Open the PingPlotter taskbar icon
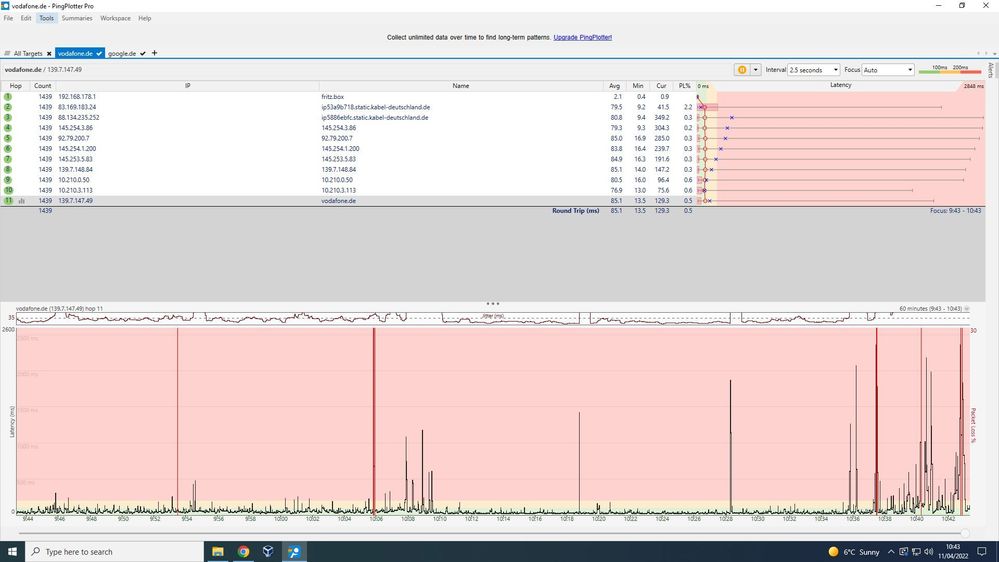Viewport: 999px width, 562px height. tap(294, 551)
